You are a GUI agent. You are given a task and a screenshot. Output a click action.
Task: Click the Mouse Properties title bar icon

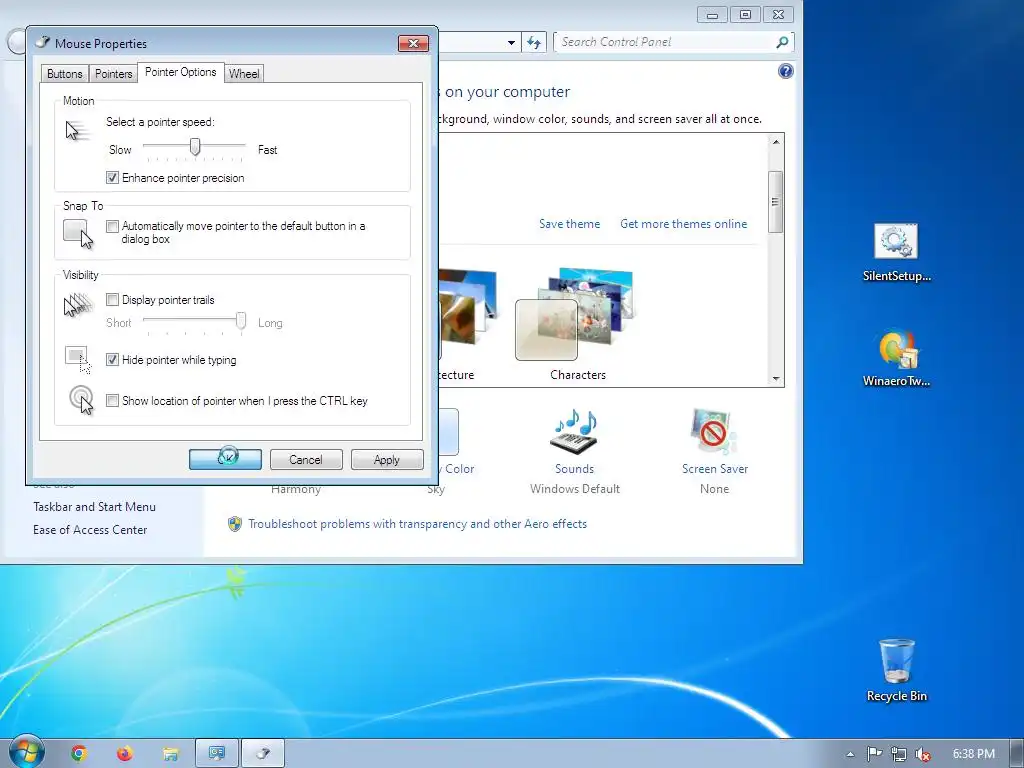tap(42, 43)
